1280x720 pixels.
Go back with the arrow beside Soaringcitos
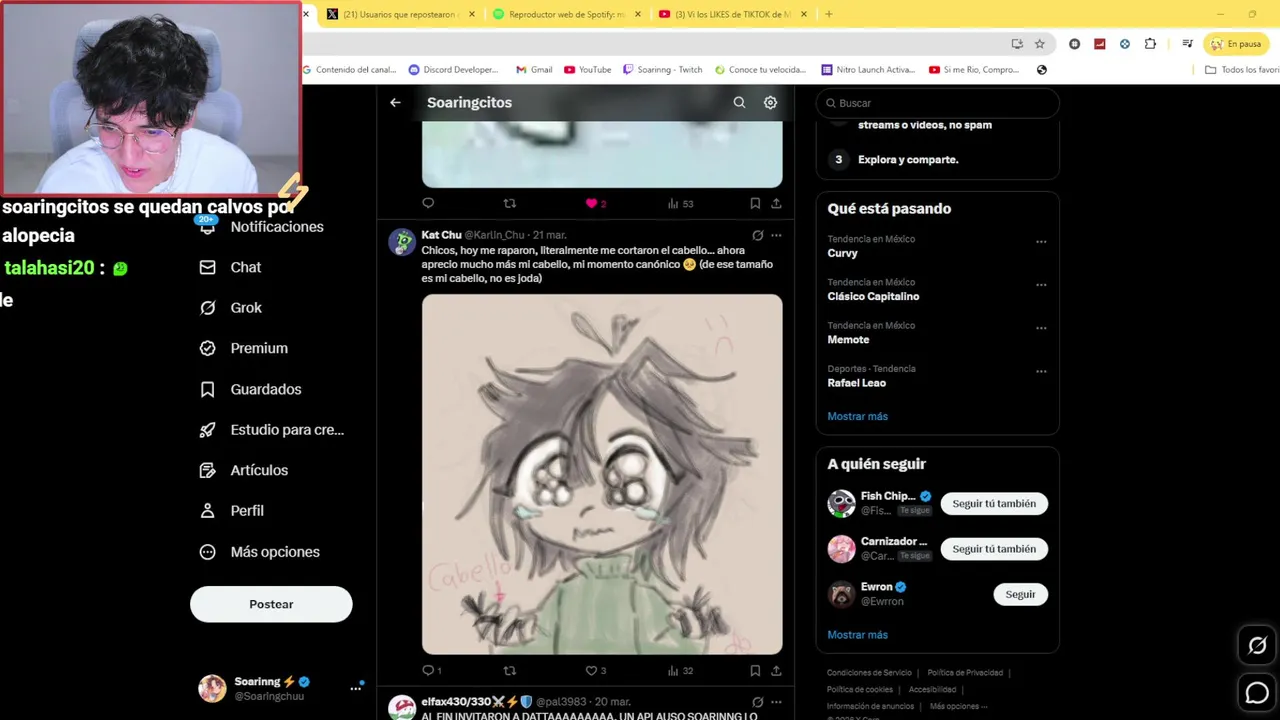(x=395, y=102)
